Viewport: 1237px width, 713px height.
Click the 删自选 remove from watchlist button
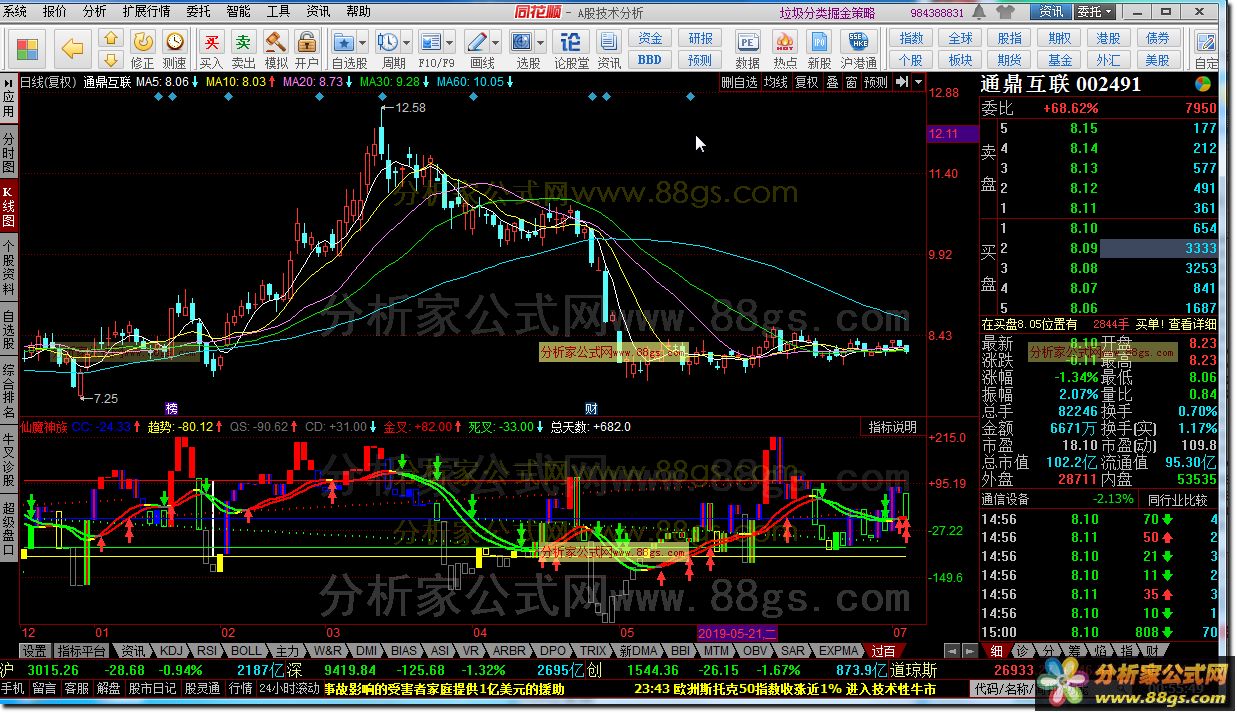[x=739, y=83]
